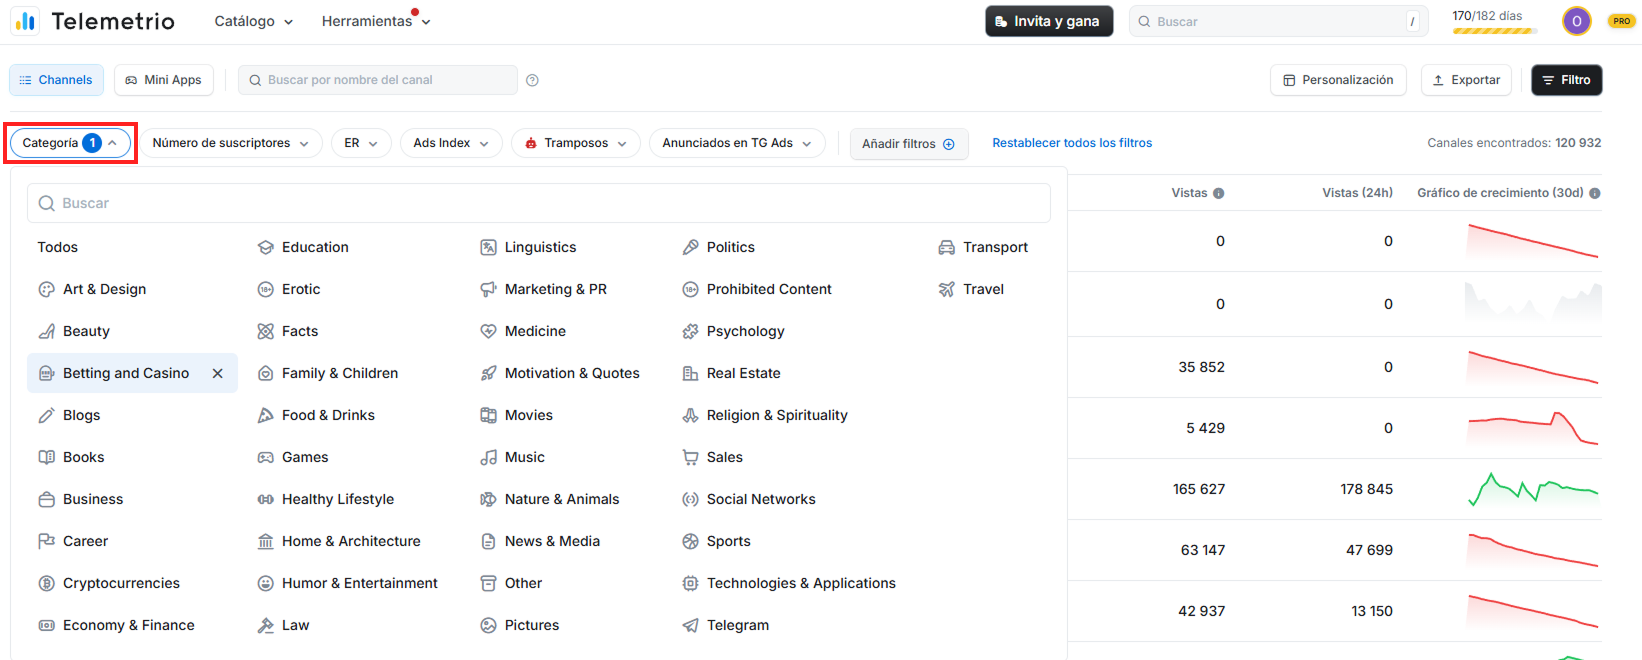Click Restablecer todos los filtros link
Screen dimensions: 1642x660
pyautogui.click(x=1071, y=143)
